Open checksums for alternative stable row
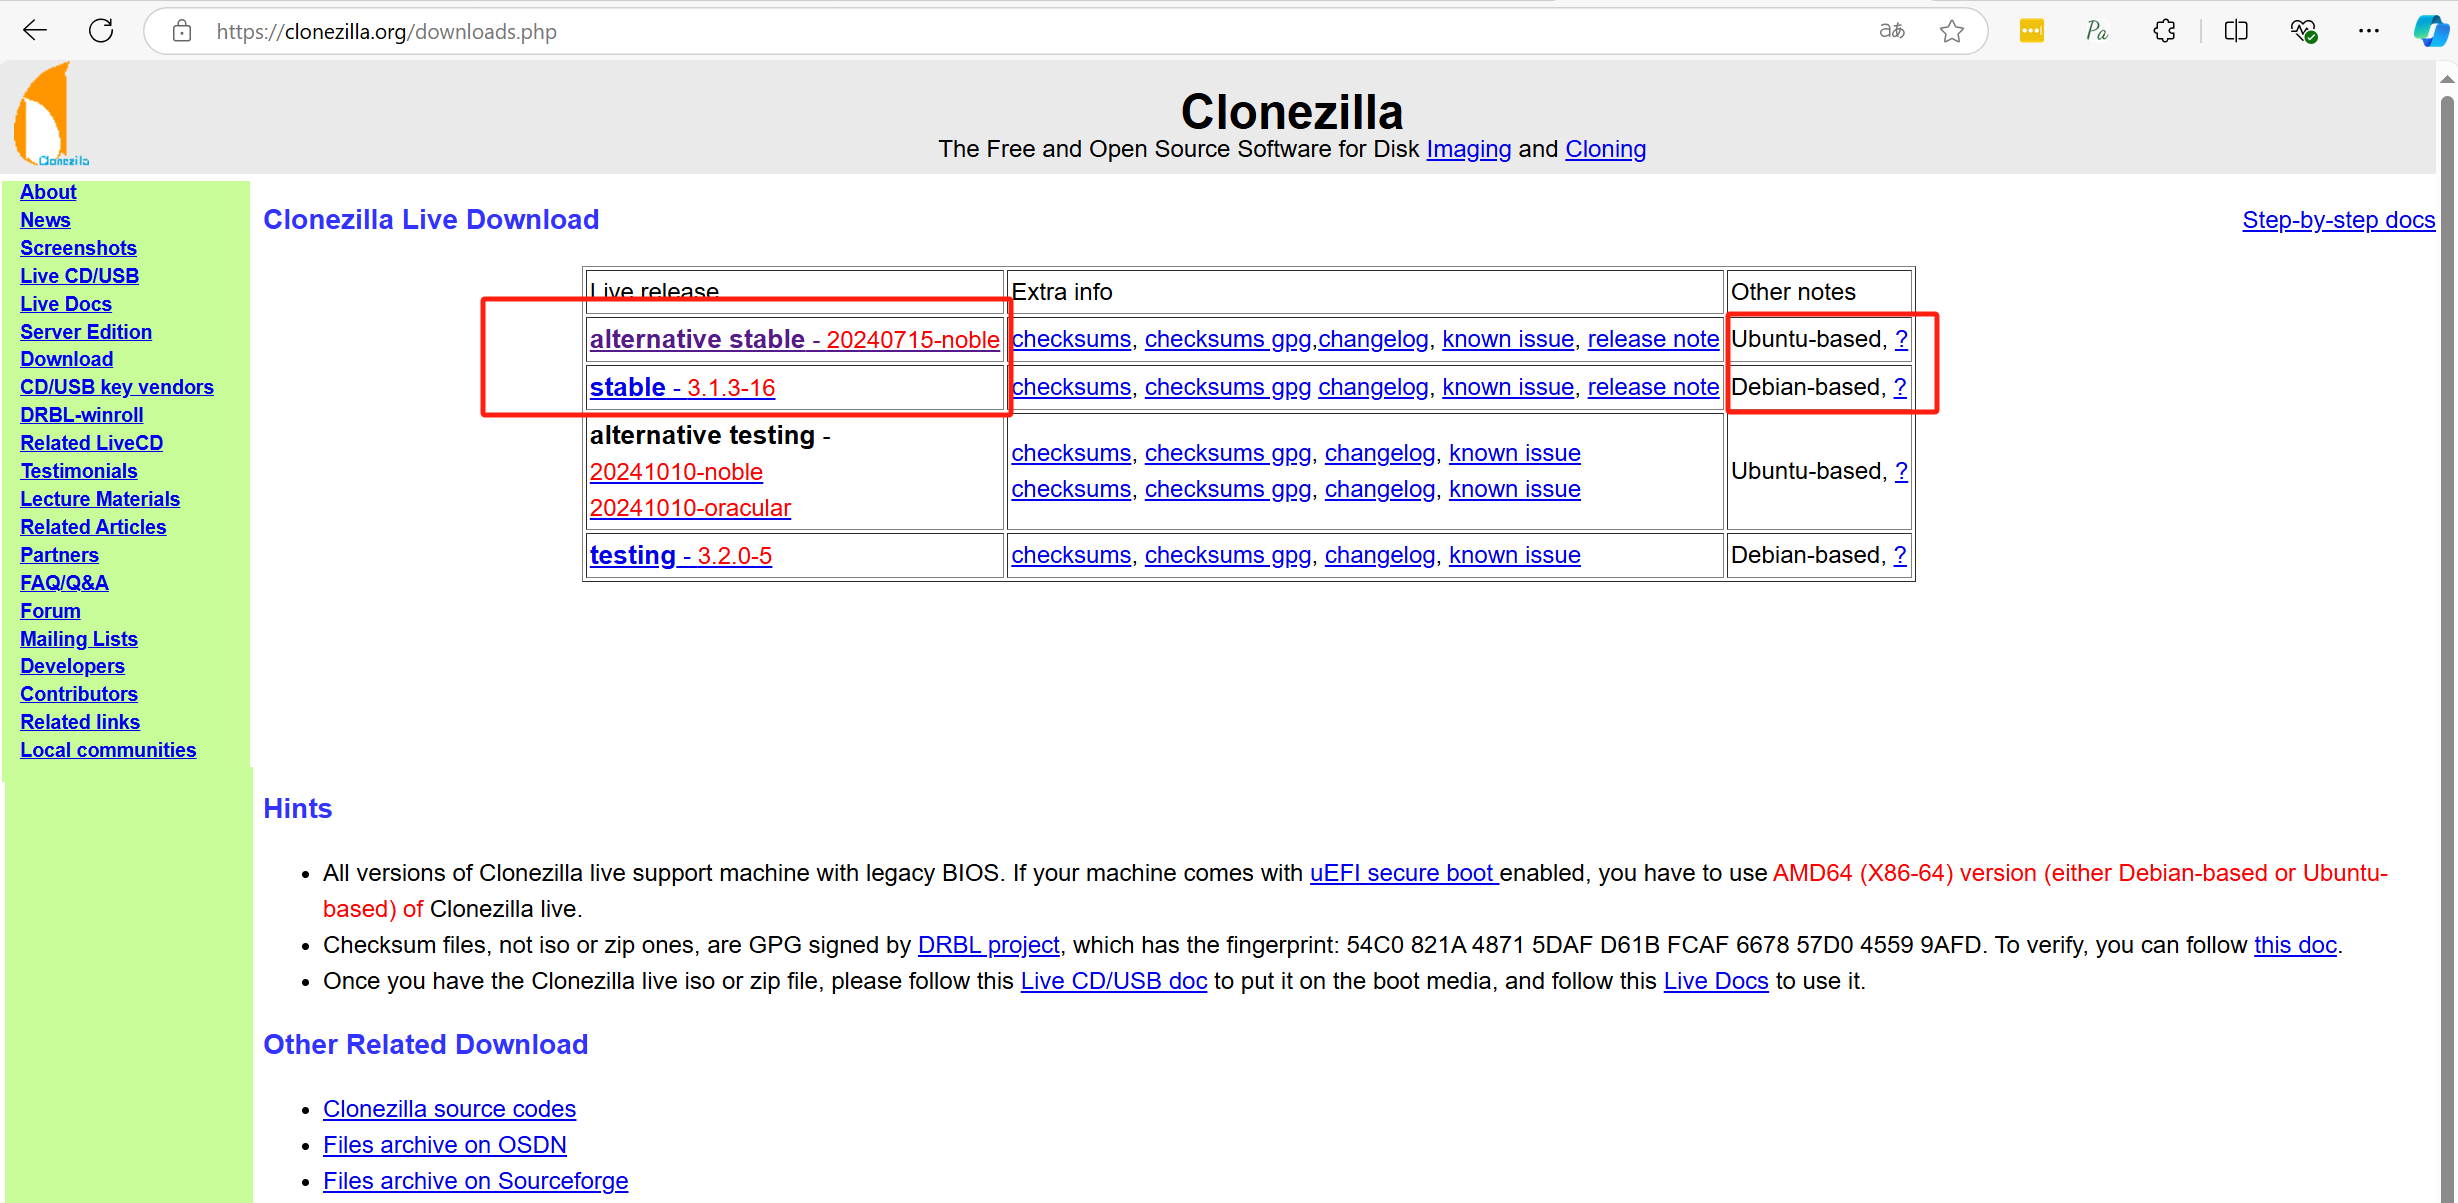 pos(1071,339)
